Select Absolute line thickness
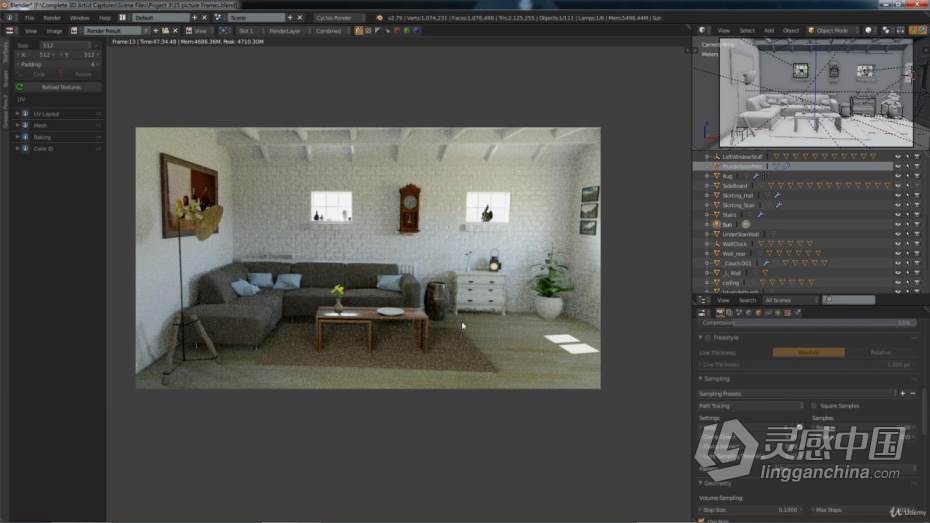The height and width of the screenshot is (523, 930). 809,353
